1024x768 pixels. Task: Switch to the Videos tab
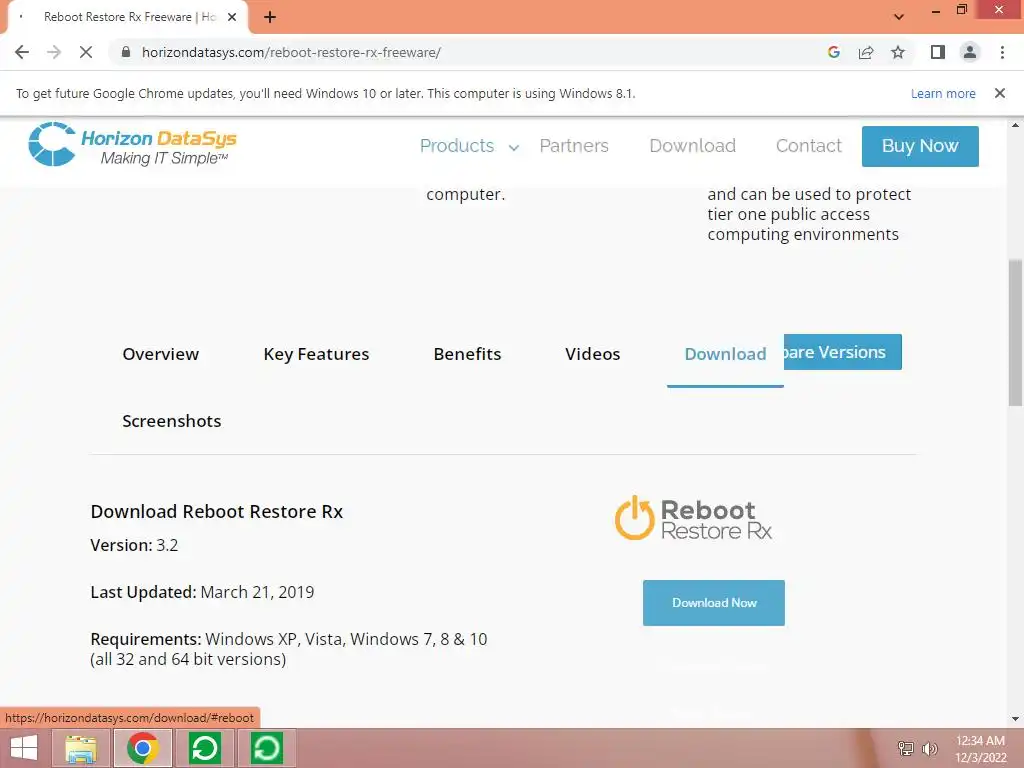click(x=593, y=354)
